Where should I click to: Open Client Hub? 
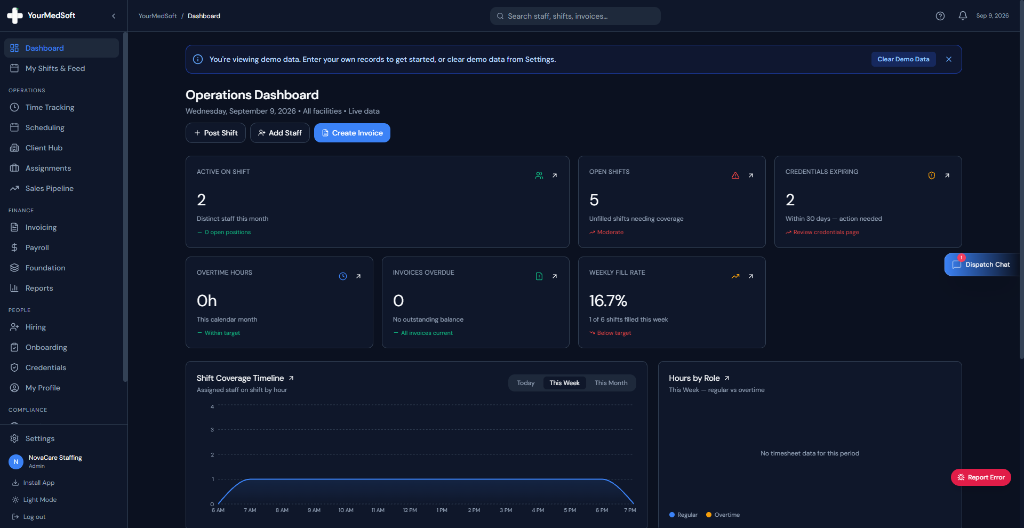click(61, 148)
